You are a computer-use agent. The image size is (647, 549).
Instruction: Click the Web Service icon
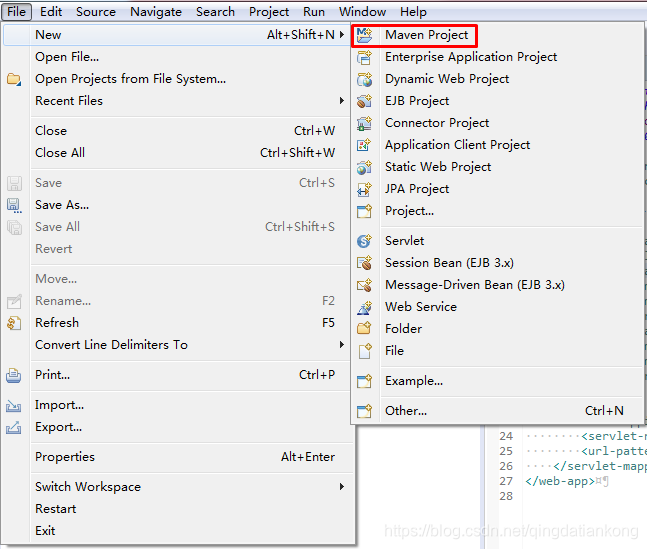coord(364,307)
